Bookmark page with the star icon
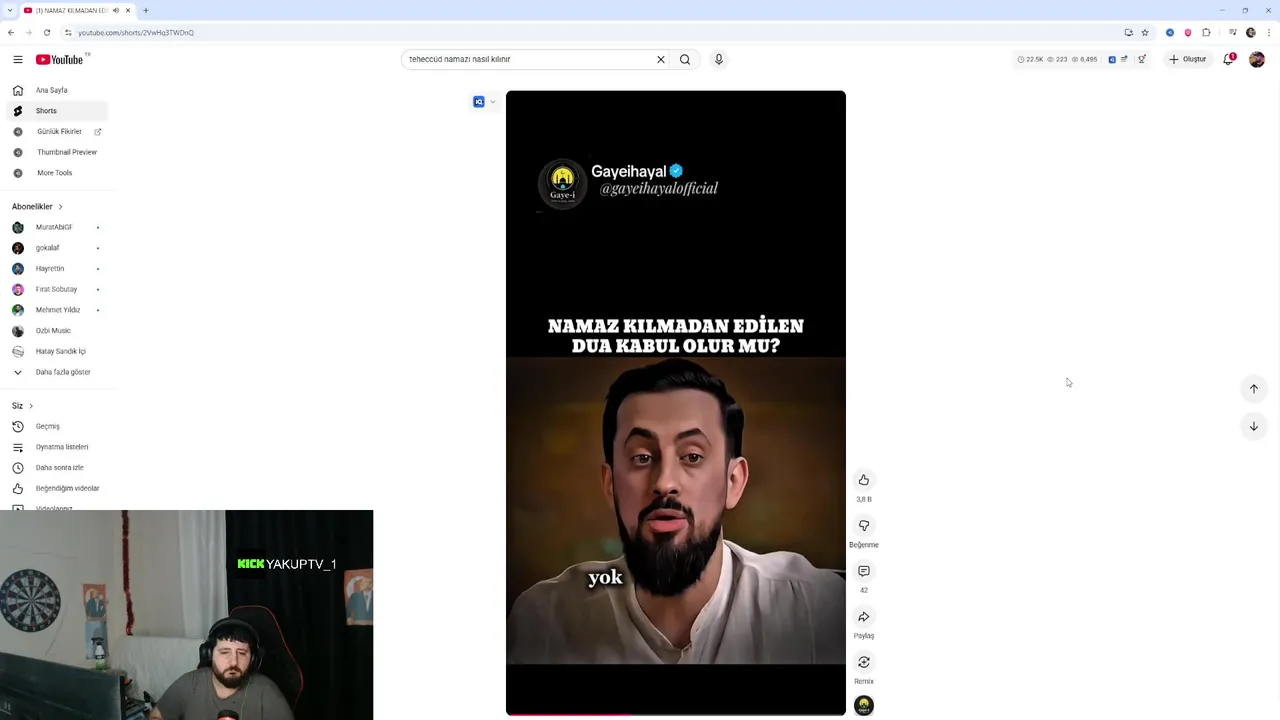Image resolution: width=1280 pixels, height=720 pixels. 1145,32
